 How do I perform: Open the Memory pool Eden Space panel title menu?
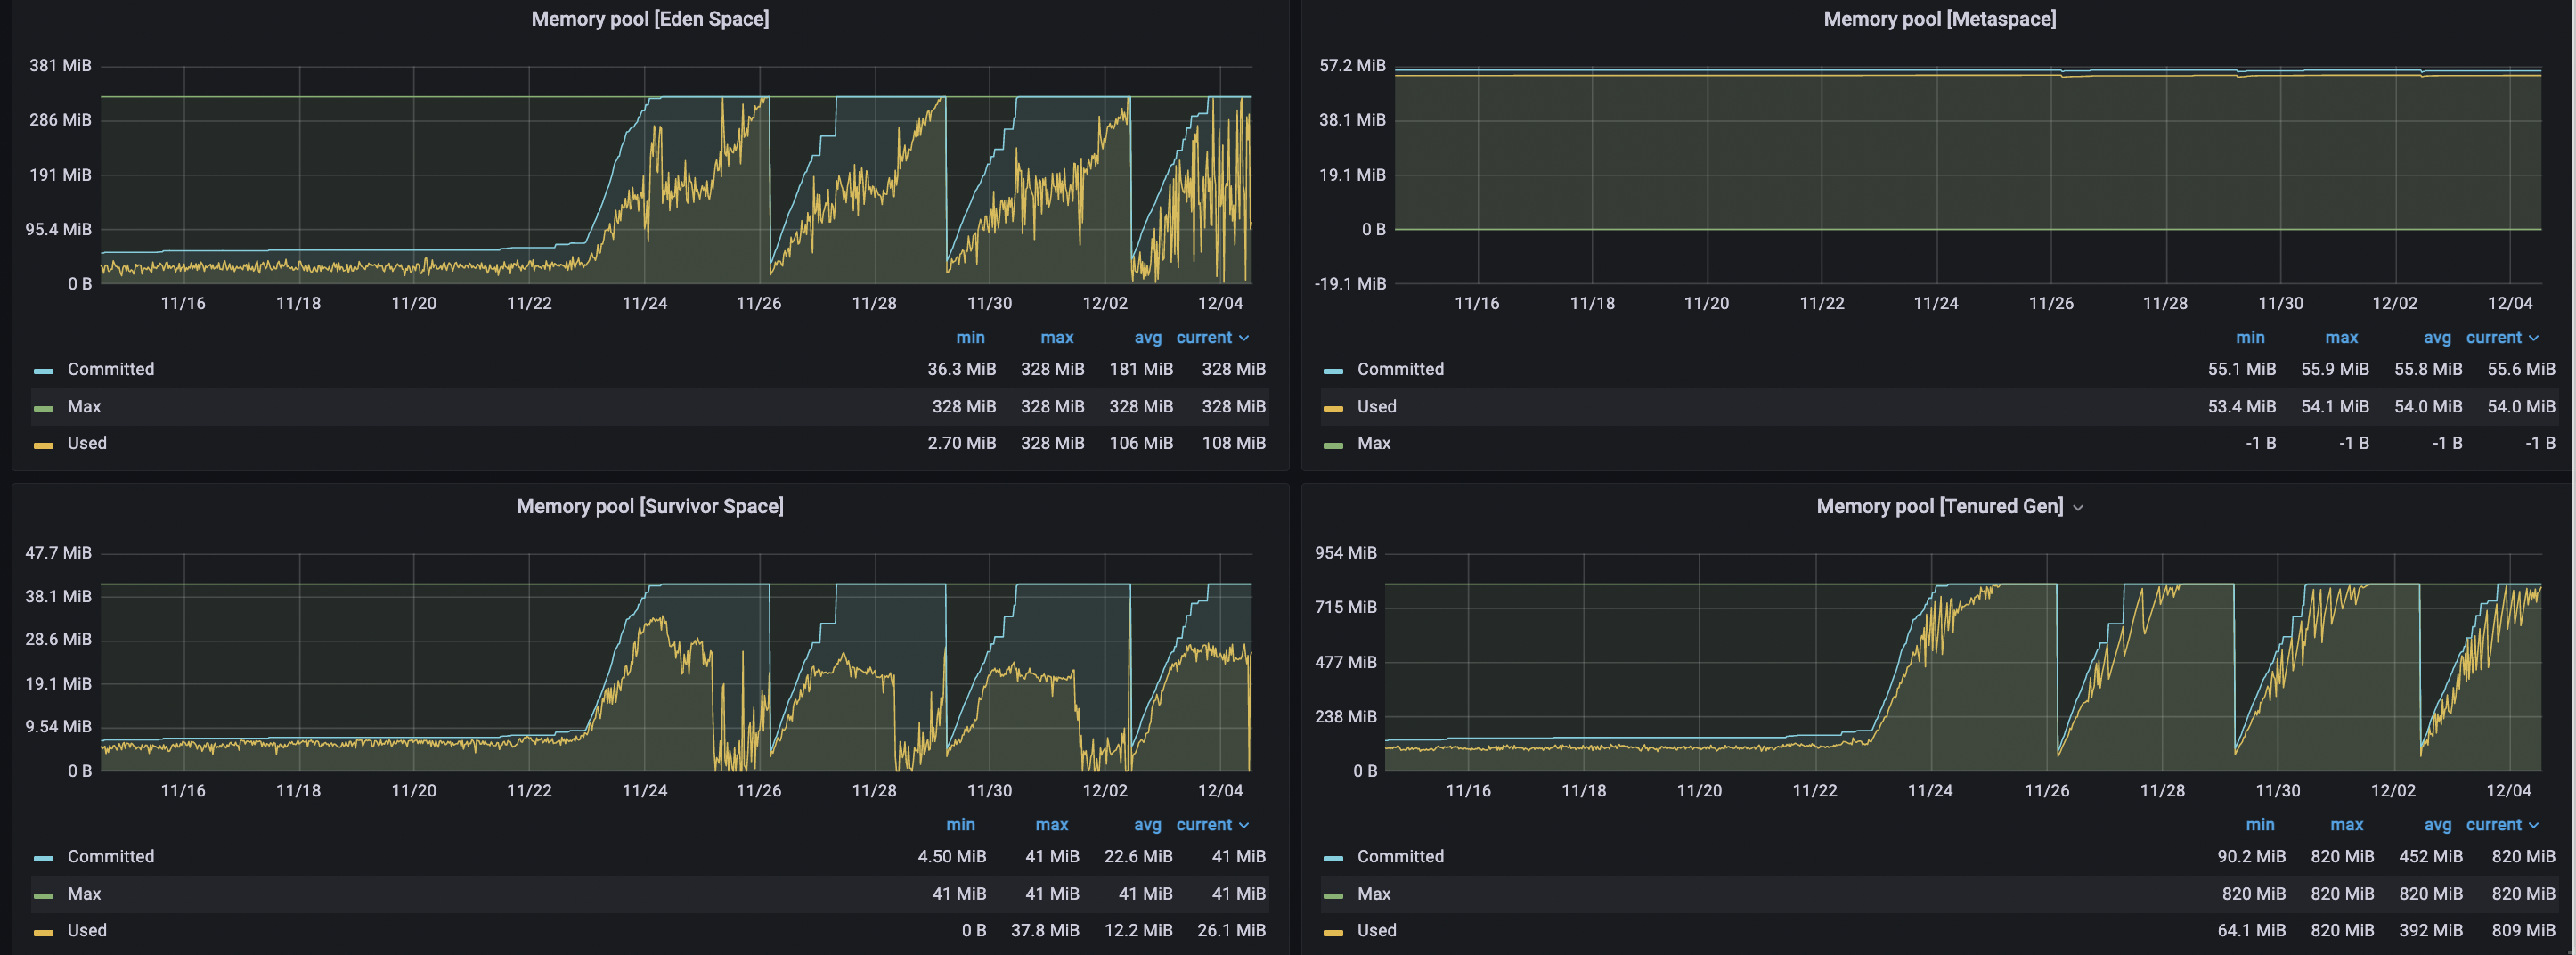(x=650, y=19)
